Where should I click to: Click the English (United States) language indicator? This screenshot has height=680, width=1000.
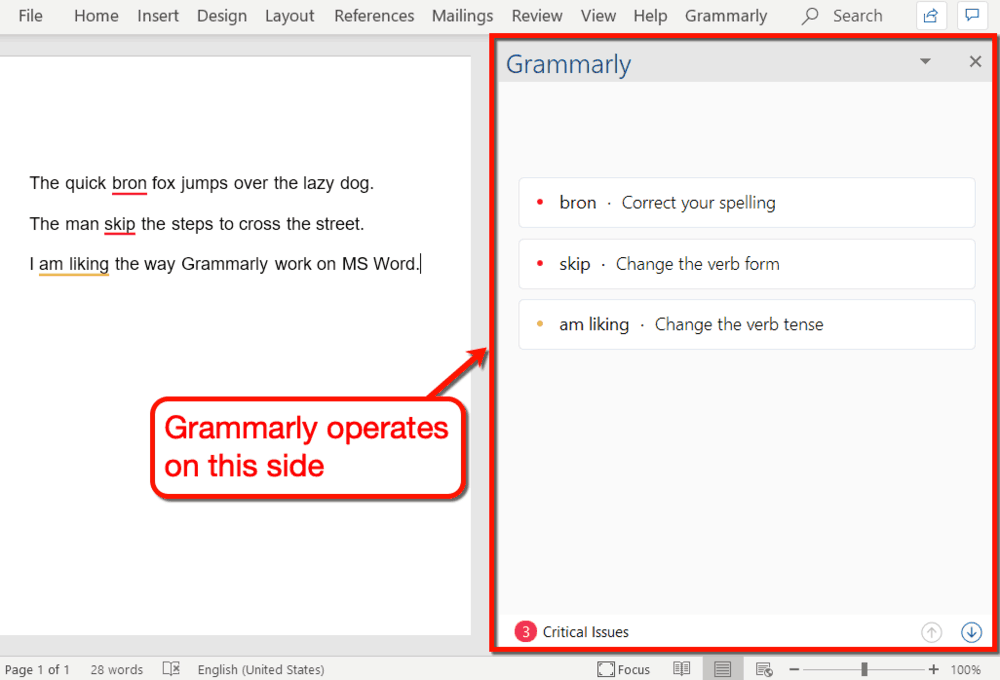(261, 669)
